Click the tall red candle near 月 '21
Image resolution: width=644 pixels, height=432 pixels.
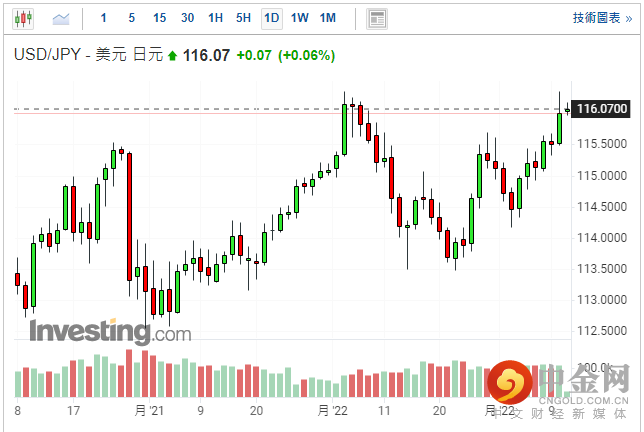click(129, 216)
